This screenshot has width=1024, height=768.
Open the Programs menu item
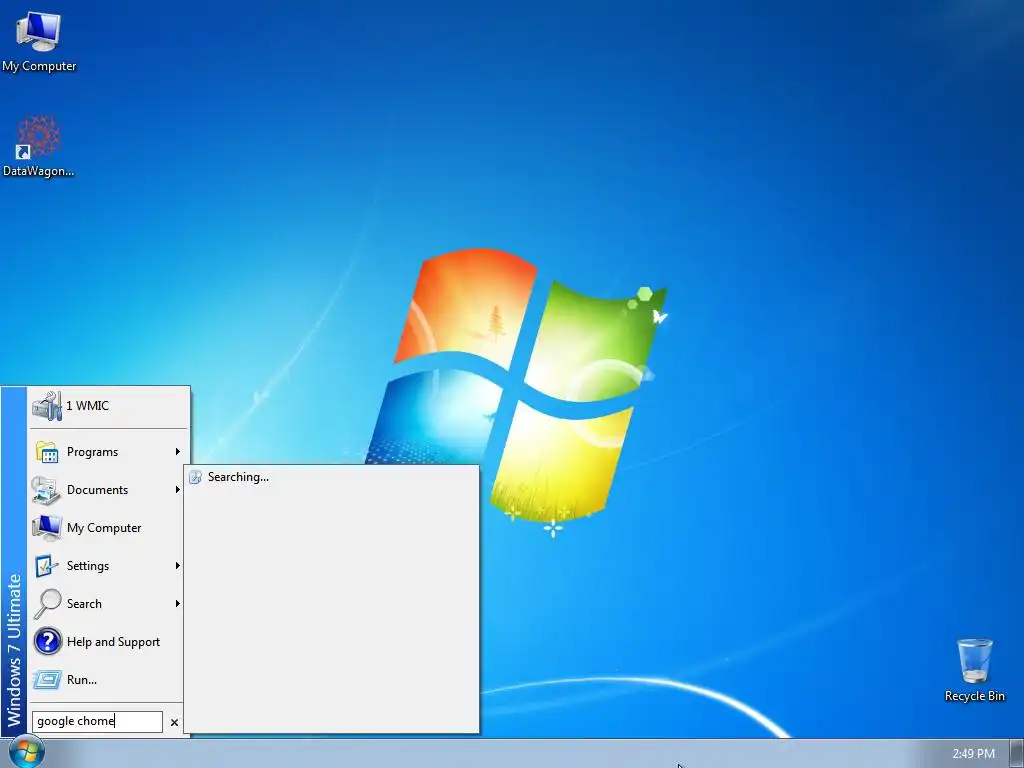pyautogui.click(x=108, y=452)
